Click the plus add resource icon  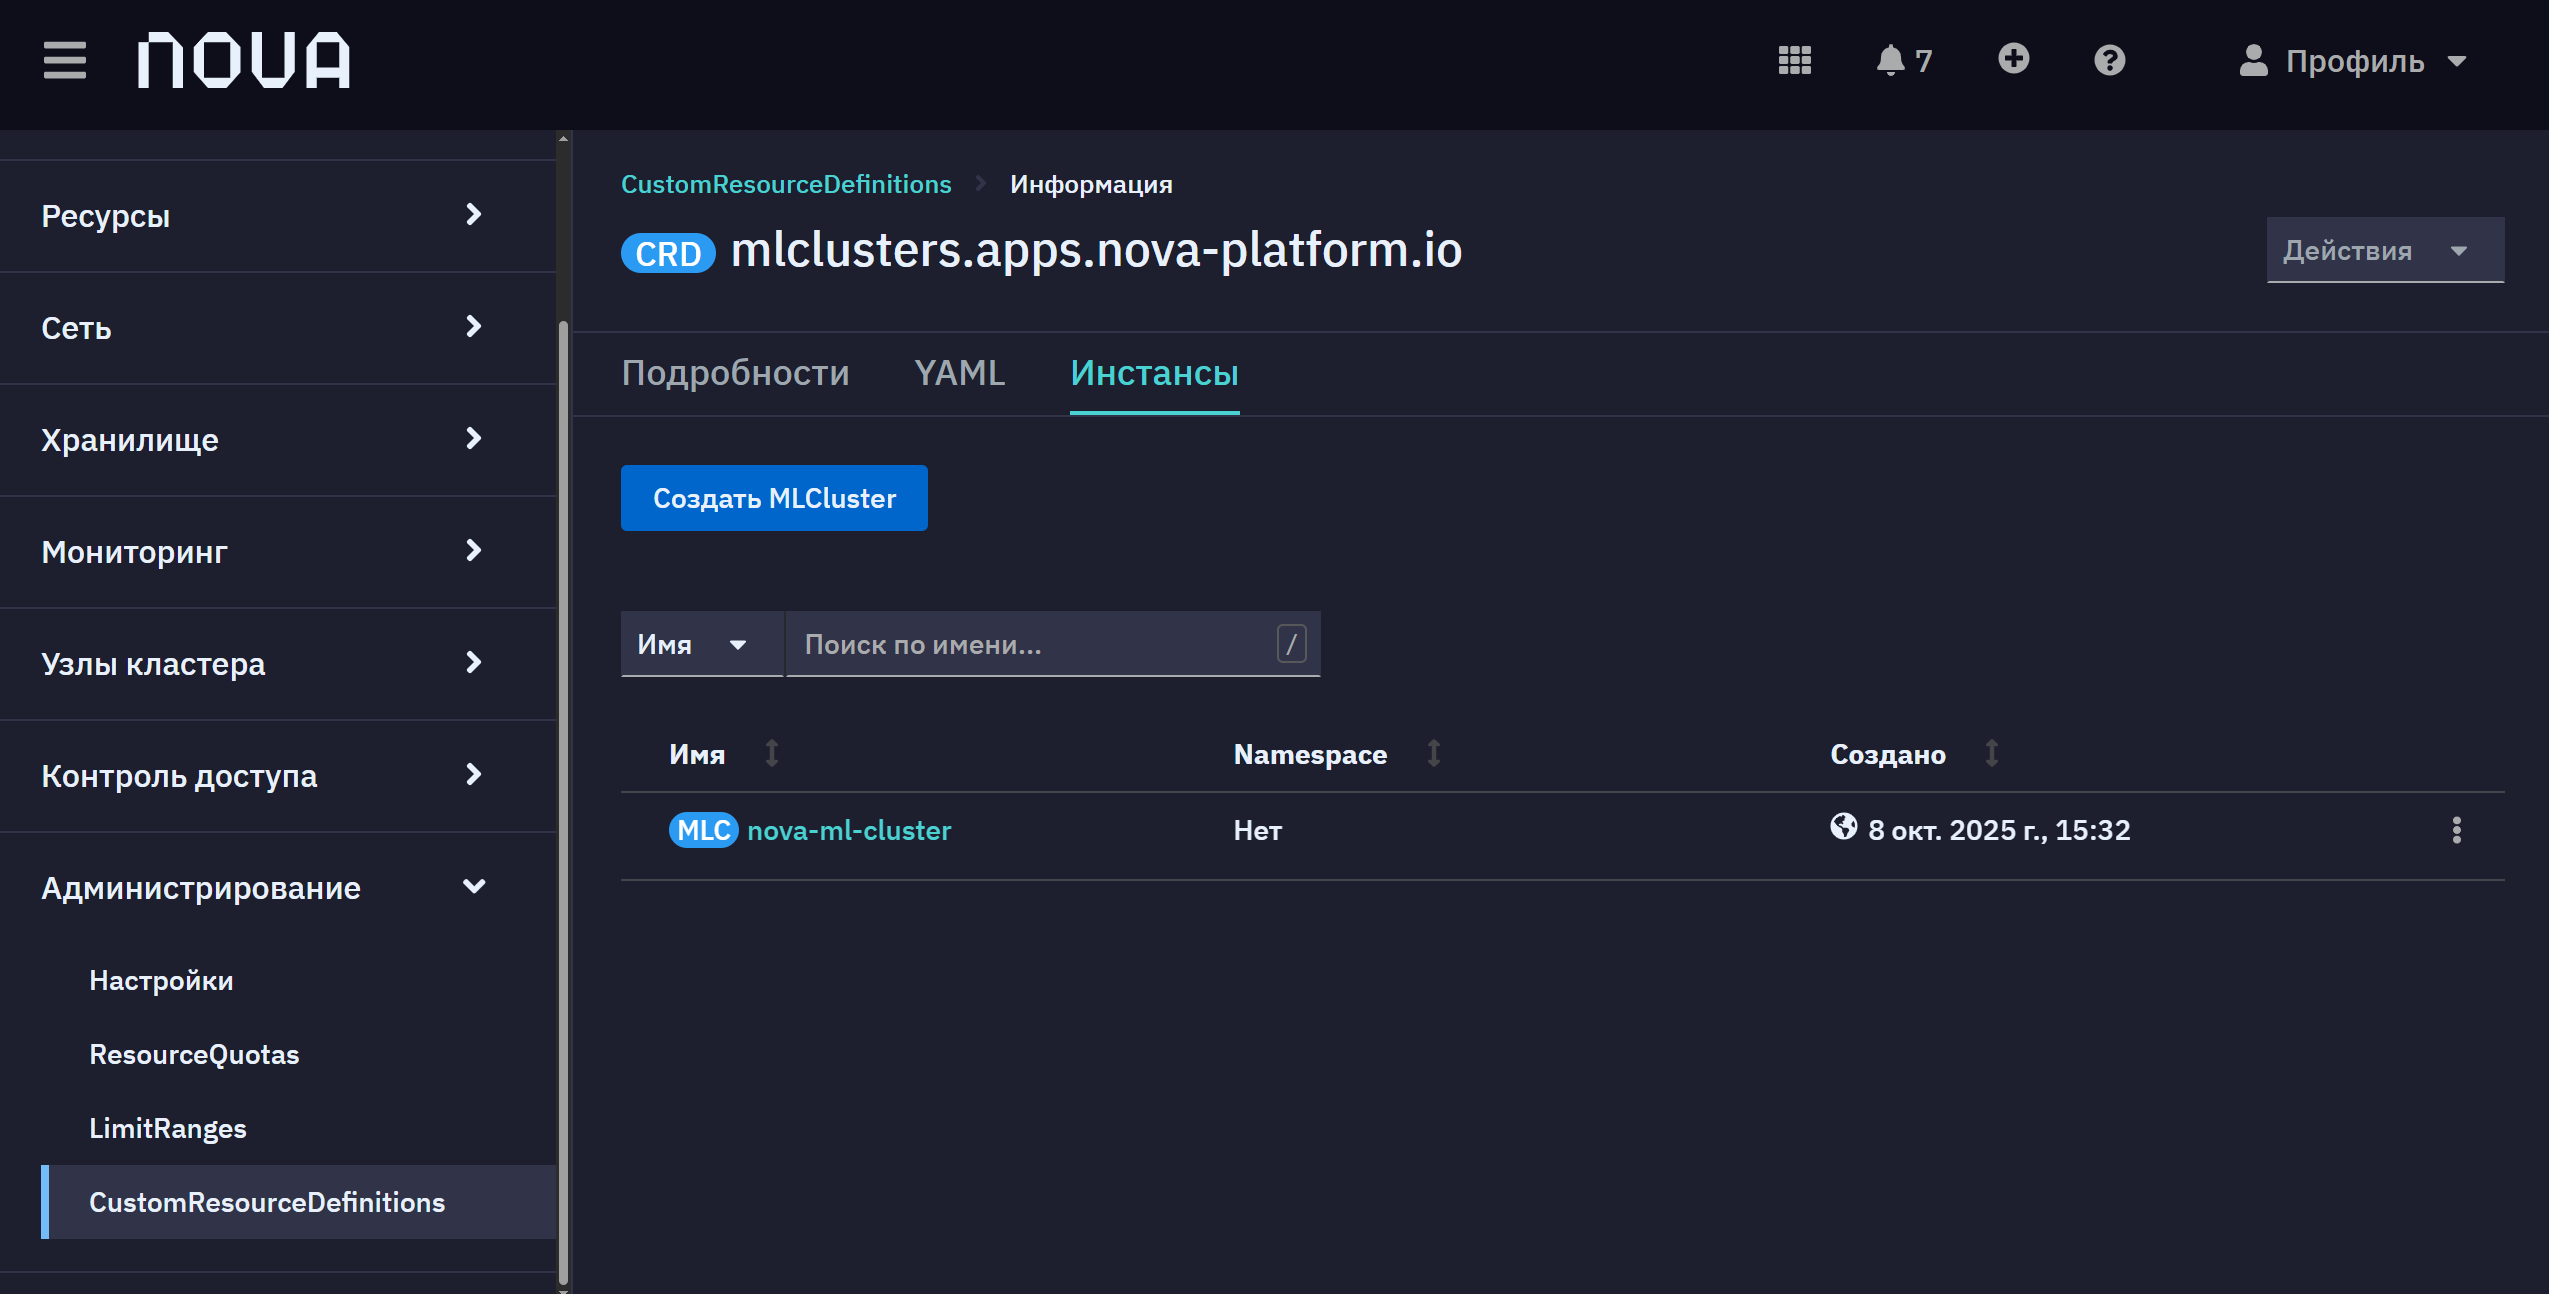click(x=2013, y=58)
